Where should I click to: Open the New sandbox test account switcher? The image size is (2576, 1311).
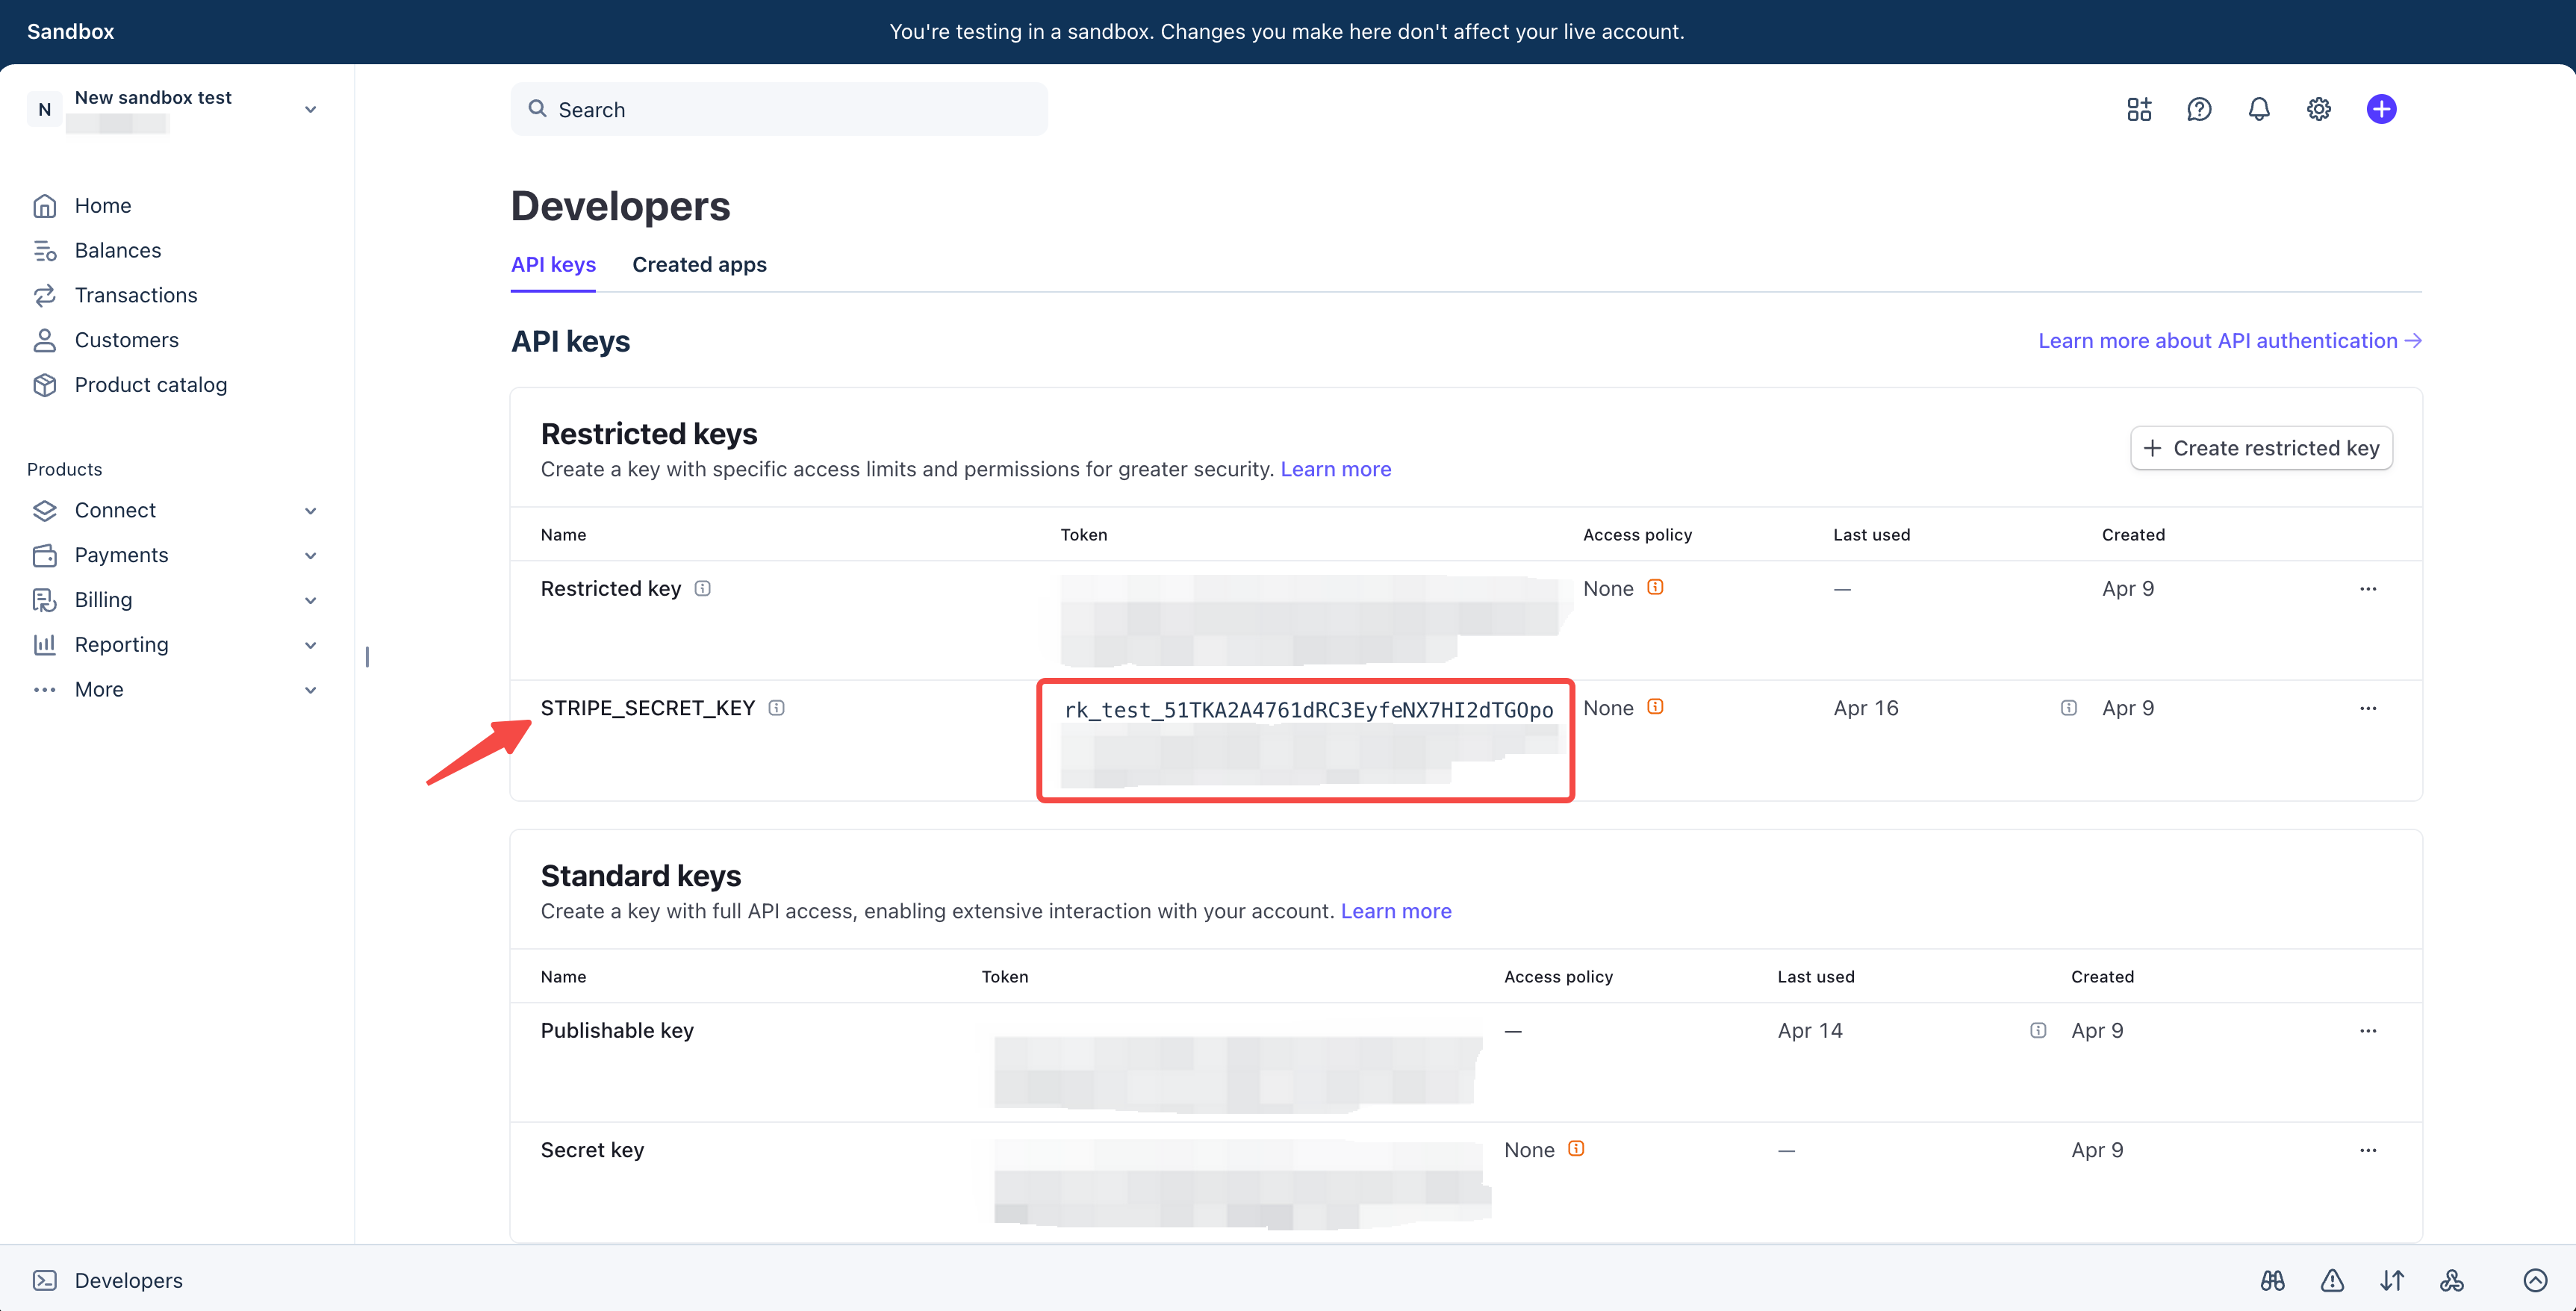point(172,109)
